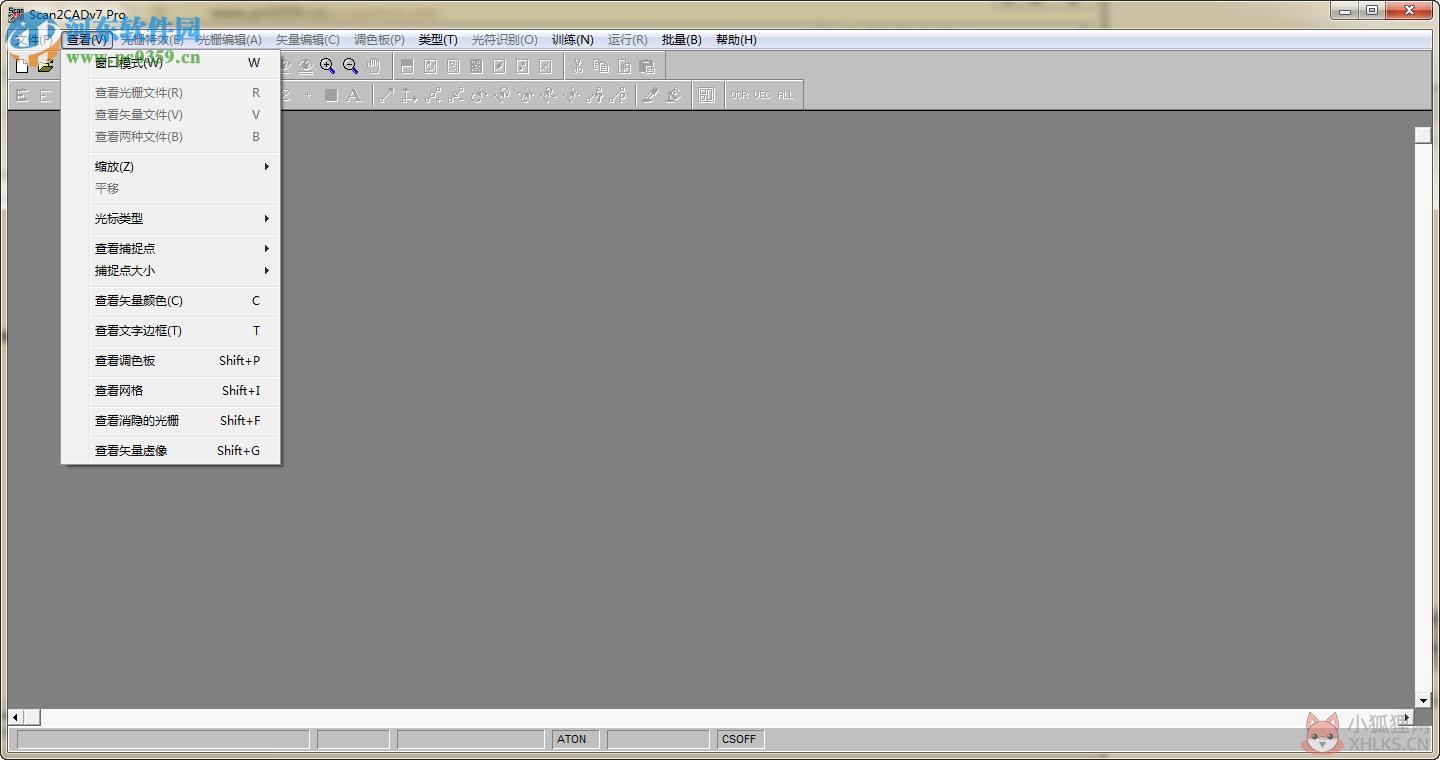Screen dimensions: 1440x760
Task: Choose 查看文字边框(T) menu entry
Action: (x=171, y=331)
